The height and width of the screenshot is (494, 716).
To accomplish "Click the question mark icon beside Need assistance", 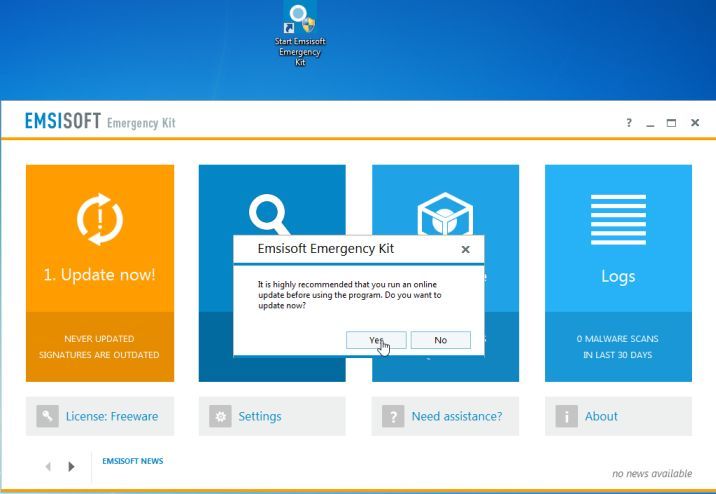I will 393,416.
